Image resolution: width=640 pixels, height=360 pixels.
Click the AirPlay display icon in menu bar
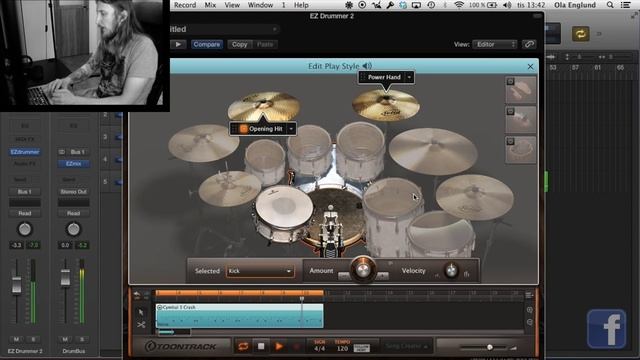click(416, 5)
